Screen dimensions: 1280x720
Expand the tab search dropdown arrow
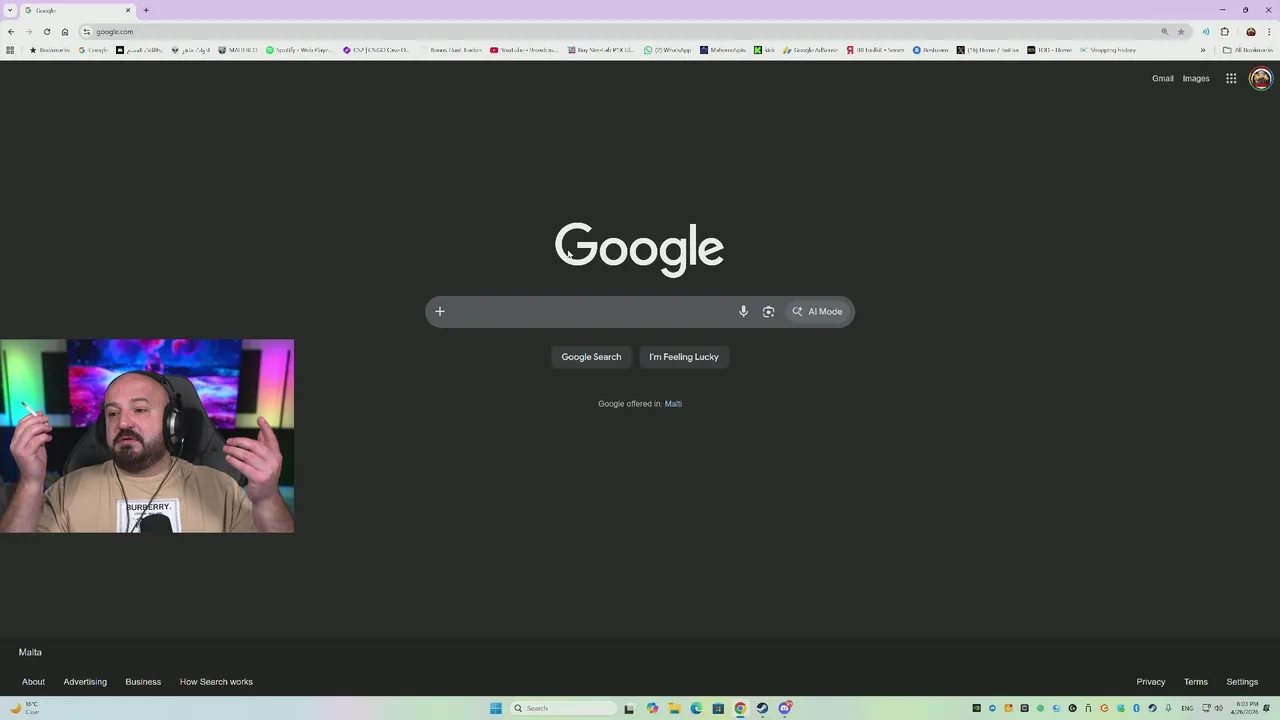click(10, 10)
